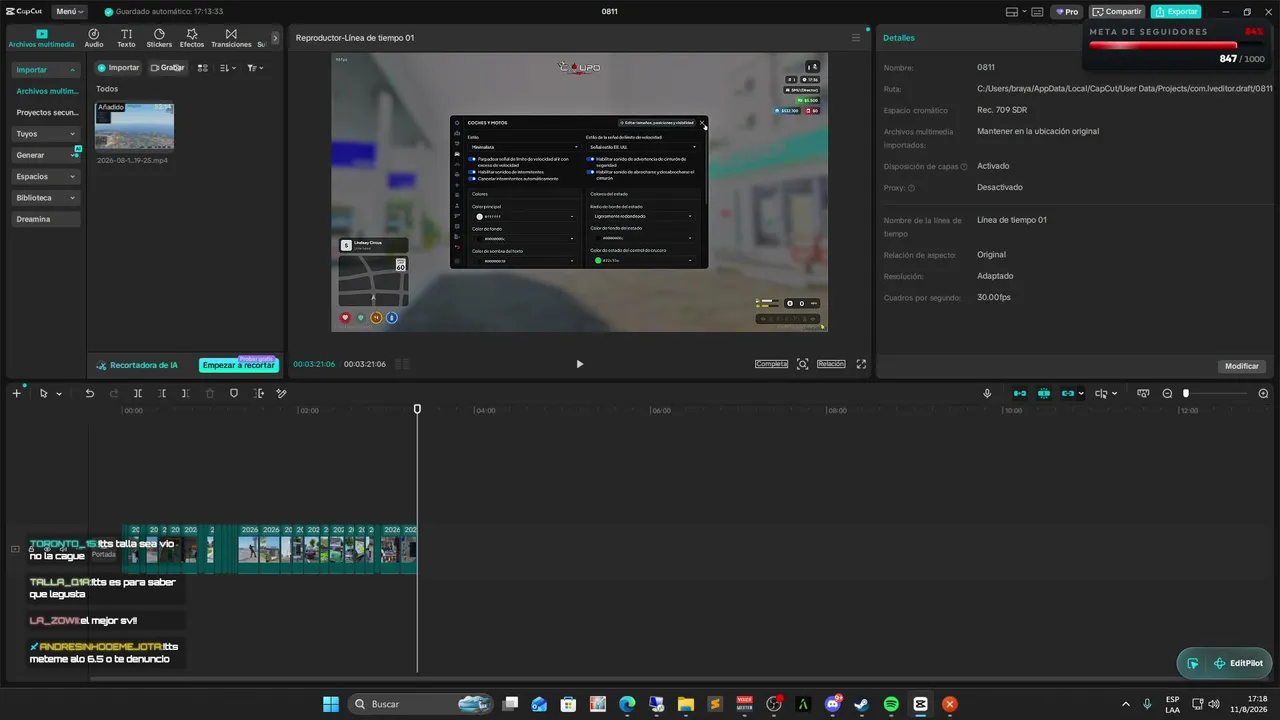Image resolution: width=1280 pixels, height=720 pixels.
Task: Switch media view to grid layout
Action: [203, 68]
